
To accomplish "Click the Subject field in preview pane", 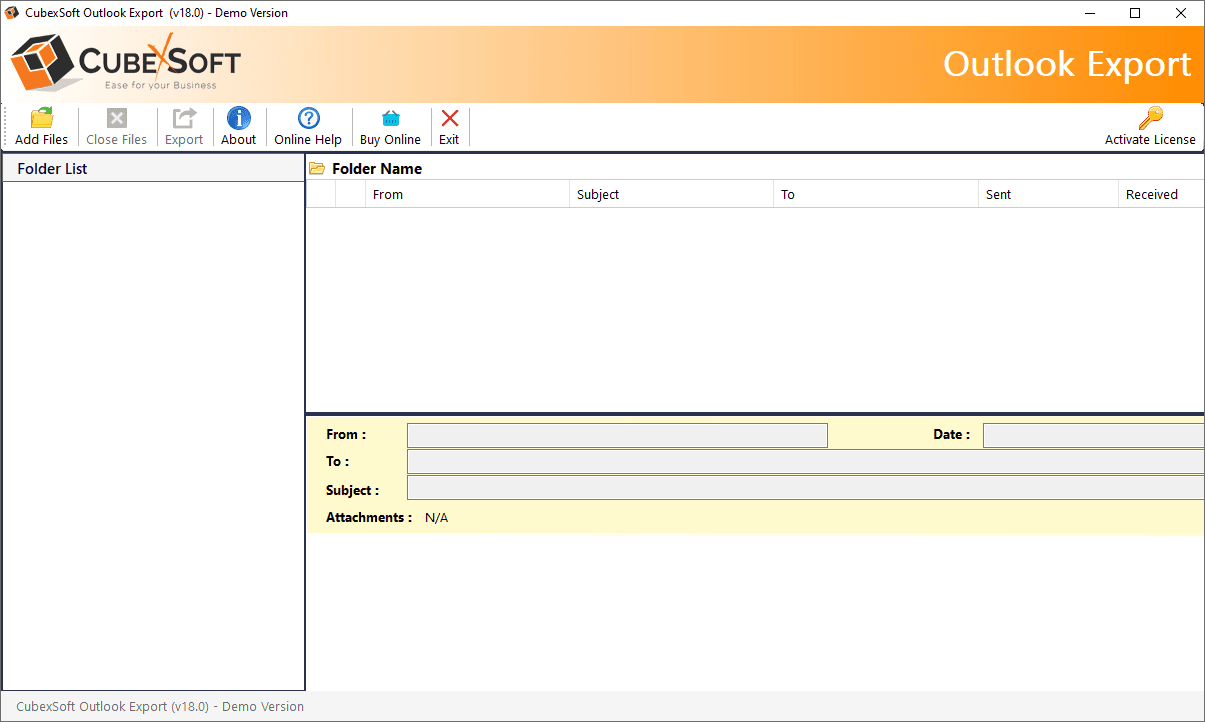I will point(806,487).
